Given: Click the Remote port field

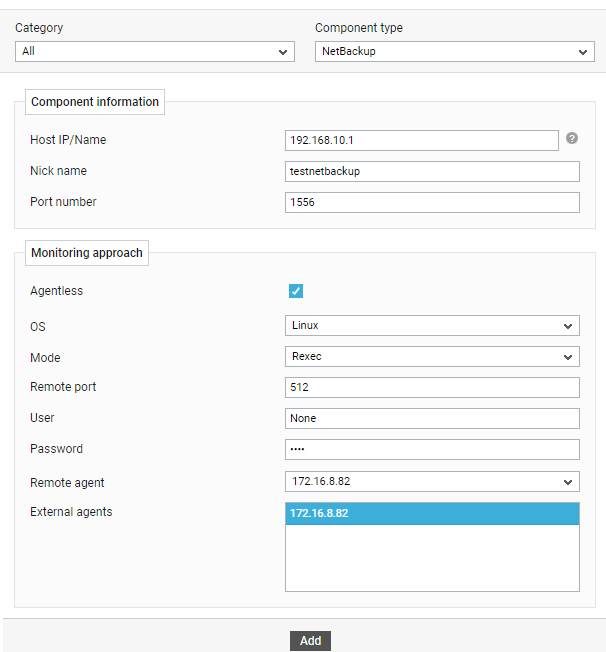Looking at the screenshot, I should (x=432, y=388).
